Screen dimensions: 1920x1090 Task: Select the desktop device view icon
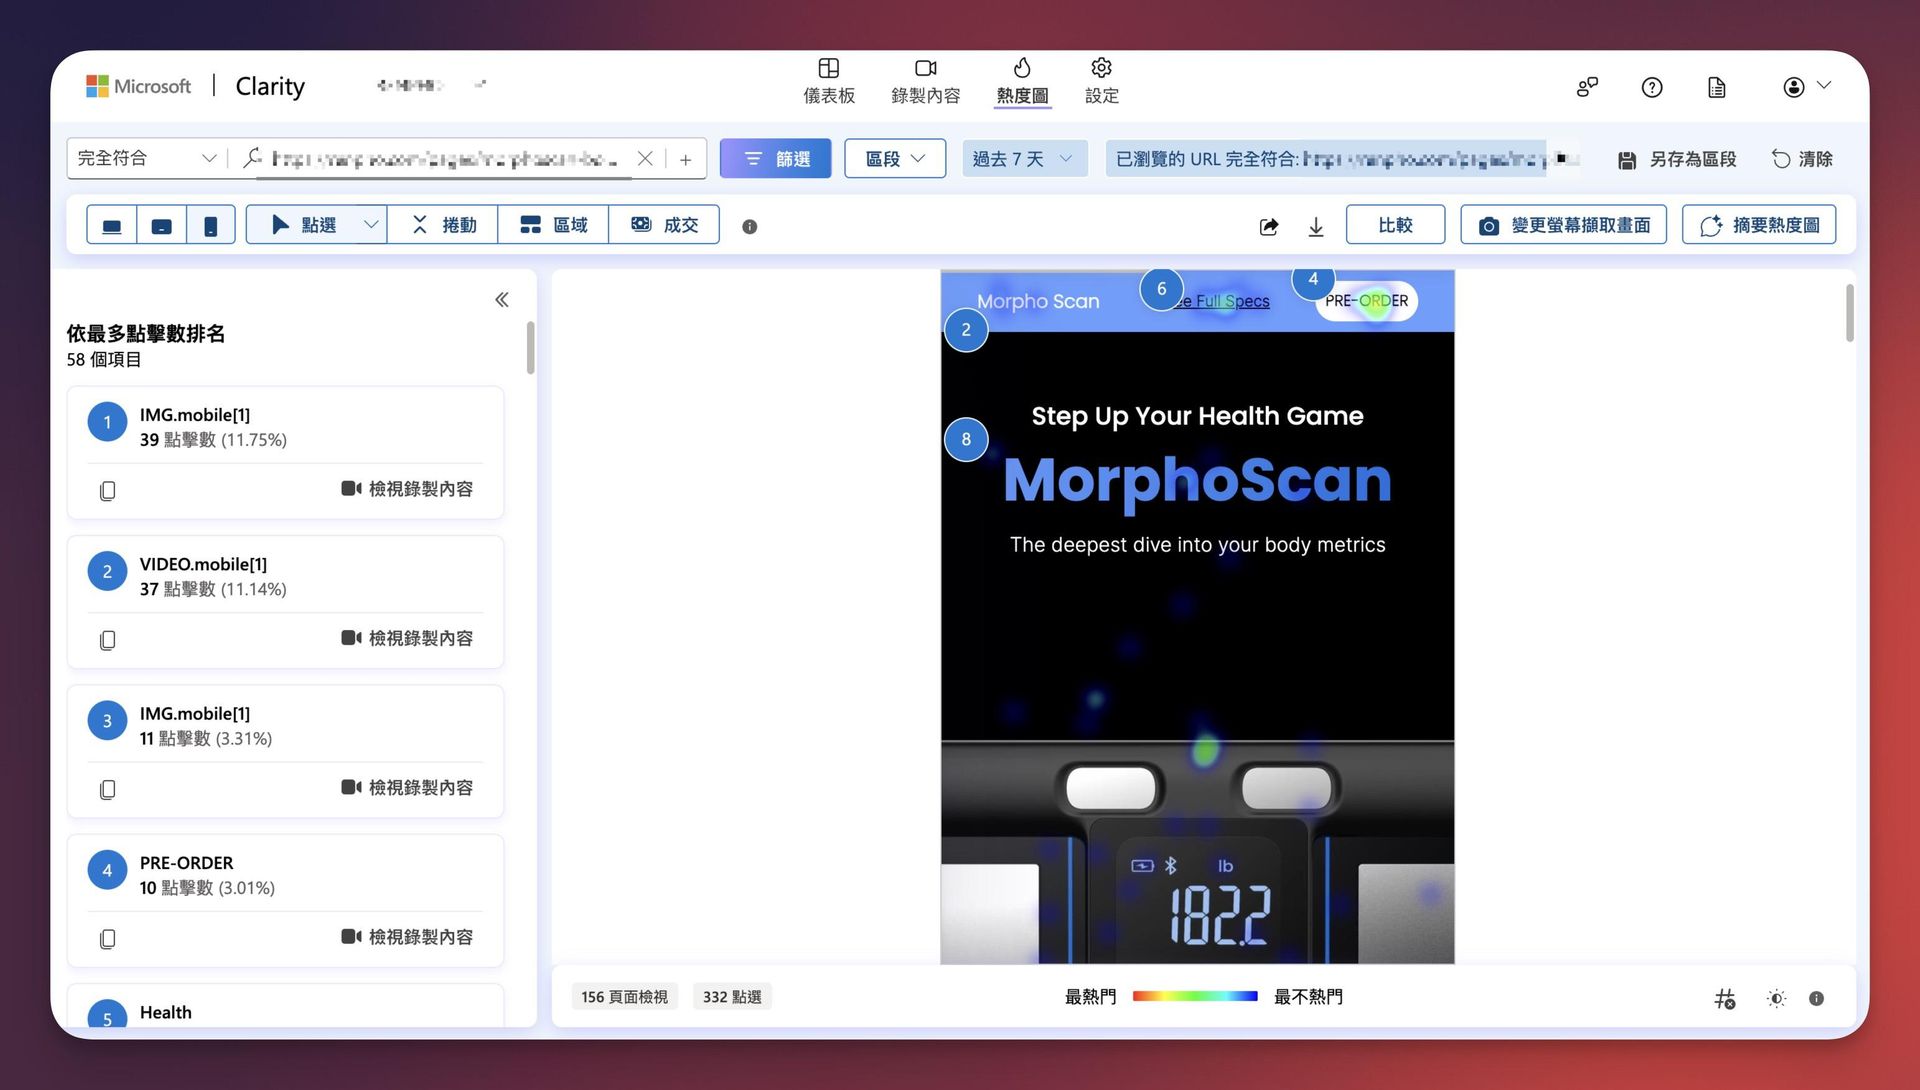112,226
